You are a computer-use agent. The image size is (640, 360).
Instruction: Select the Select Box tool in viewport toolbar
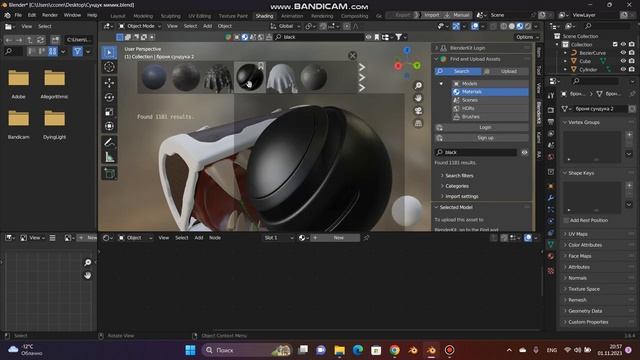(109, 52)
